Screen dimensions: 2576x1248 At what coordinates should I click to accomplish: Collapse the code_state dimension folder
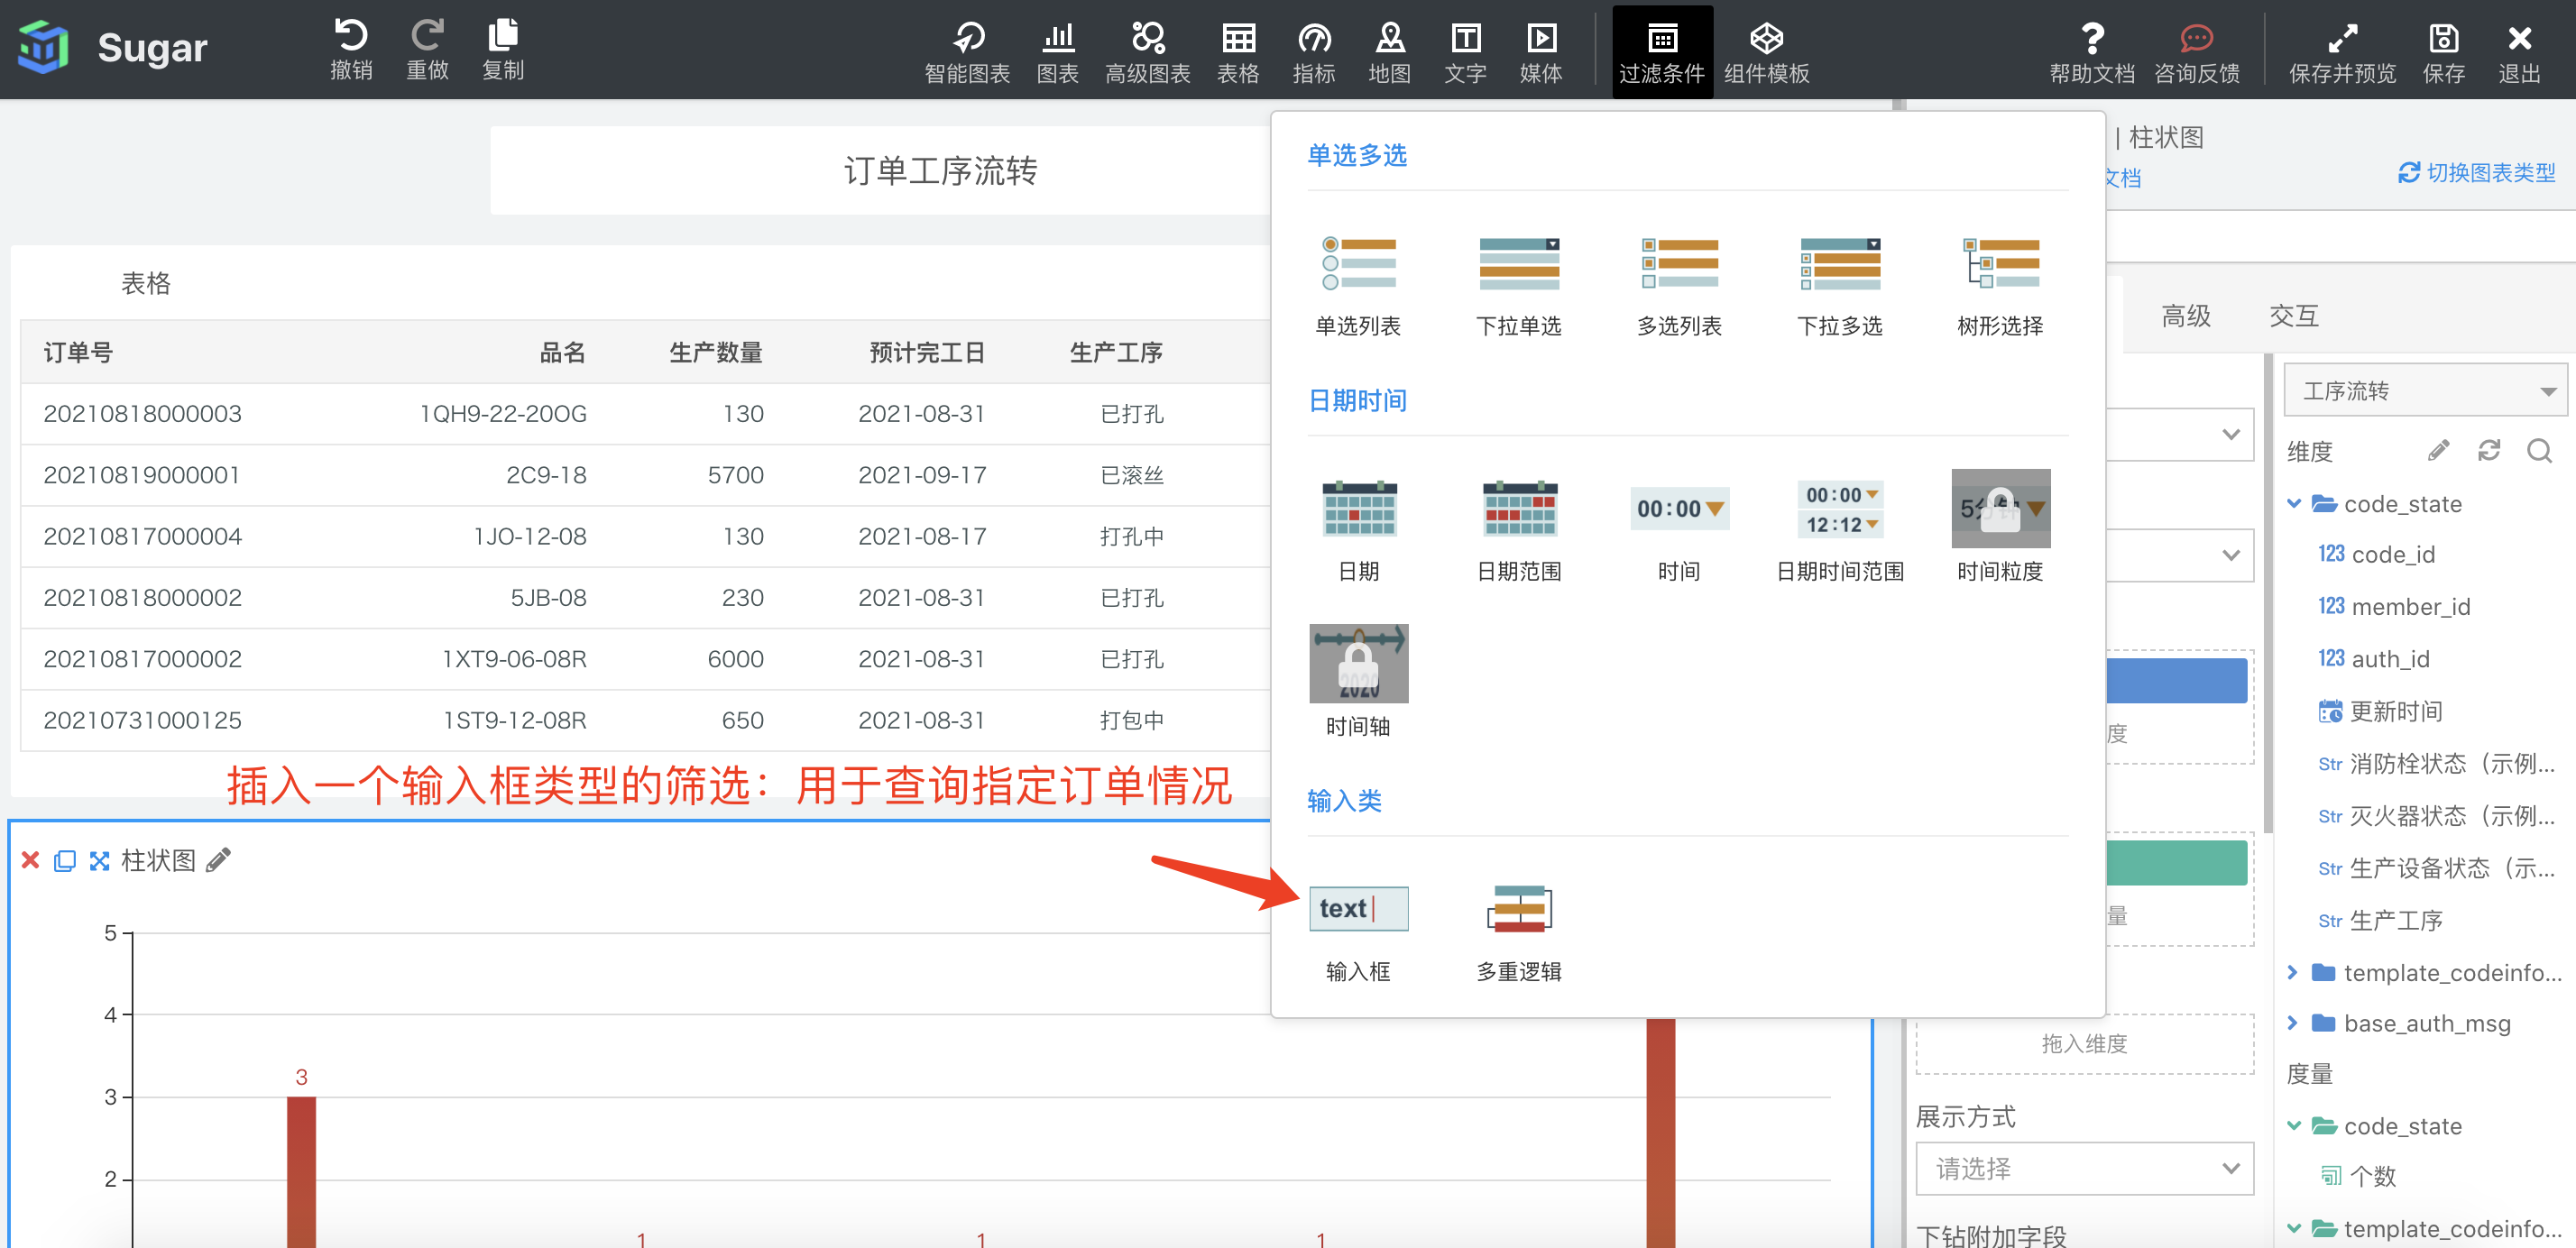(x=2294, y=503)
